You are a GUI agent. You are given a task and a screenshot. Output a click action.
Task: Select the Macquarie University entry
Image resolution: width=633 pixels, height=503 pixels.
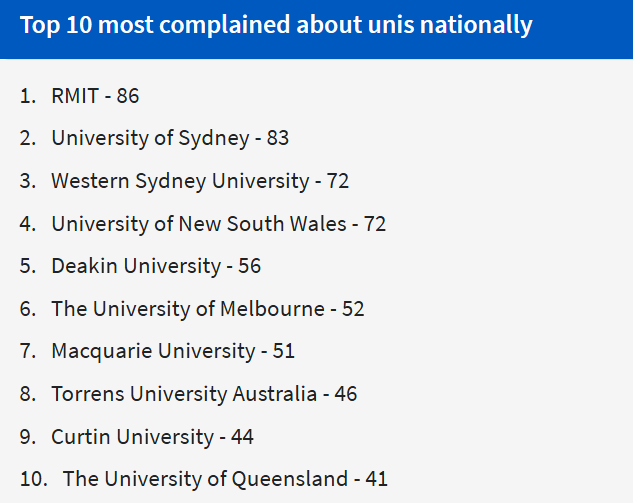pyautogui.click(x=153, y=351)
